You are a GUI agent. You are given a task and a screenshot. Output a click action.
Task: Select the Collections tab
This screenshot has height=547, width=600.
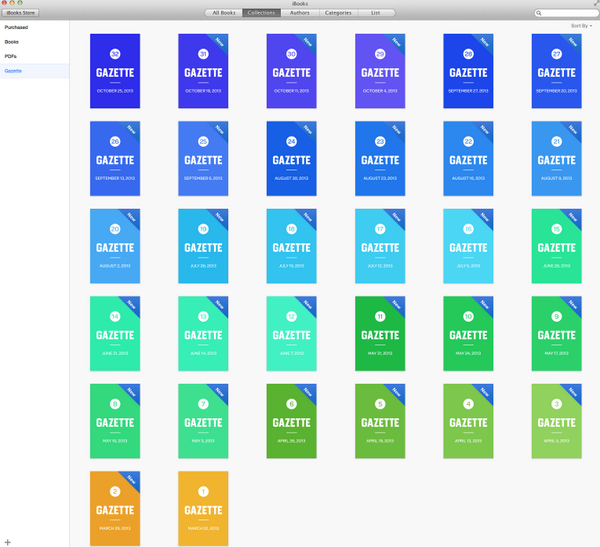(x=261, y=13)
